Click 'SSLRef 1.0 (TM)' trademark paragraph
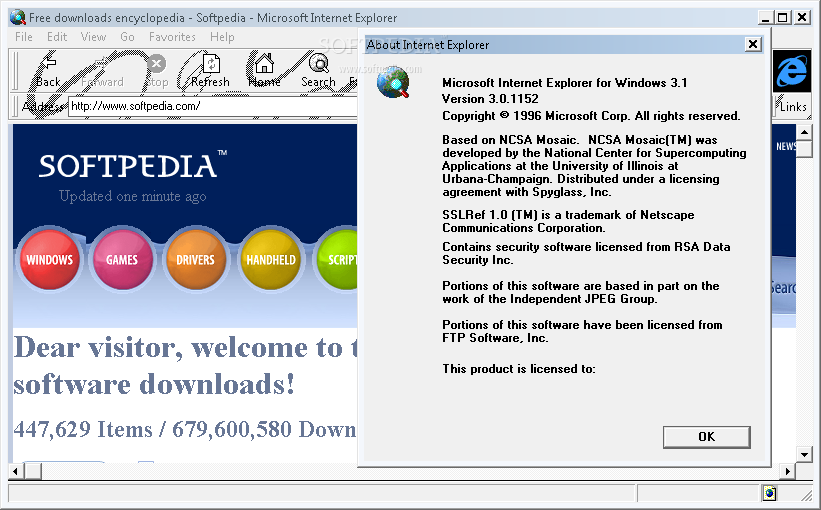Screen dimensions: 821x510 568,221
